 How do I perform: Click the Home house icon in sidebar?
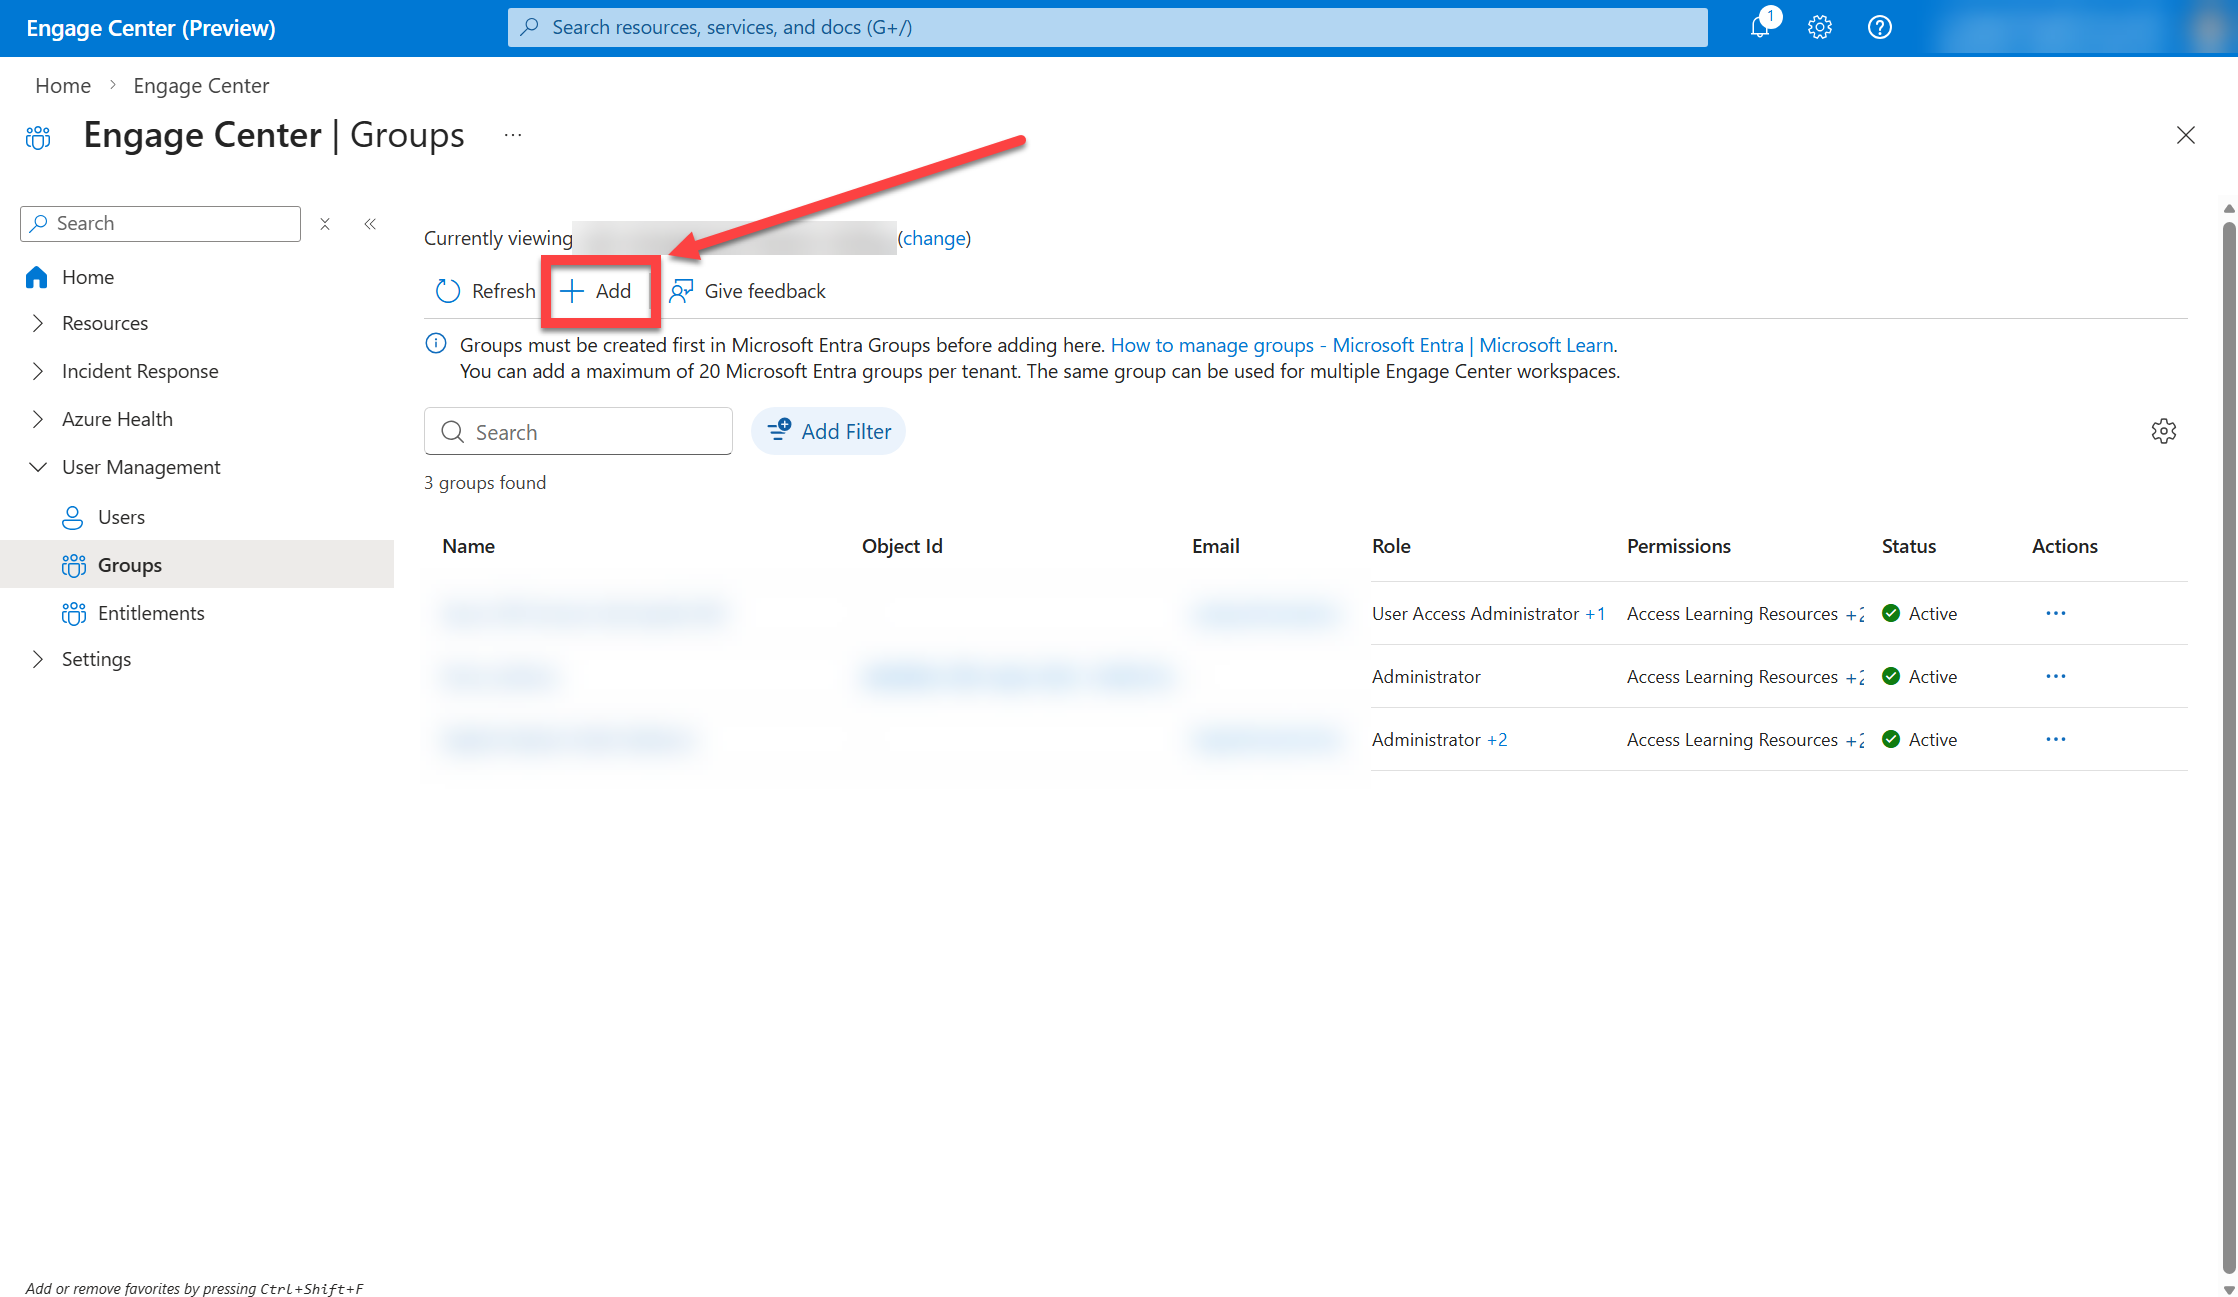(x=37, y=277)
